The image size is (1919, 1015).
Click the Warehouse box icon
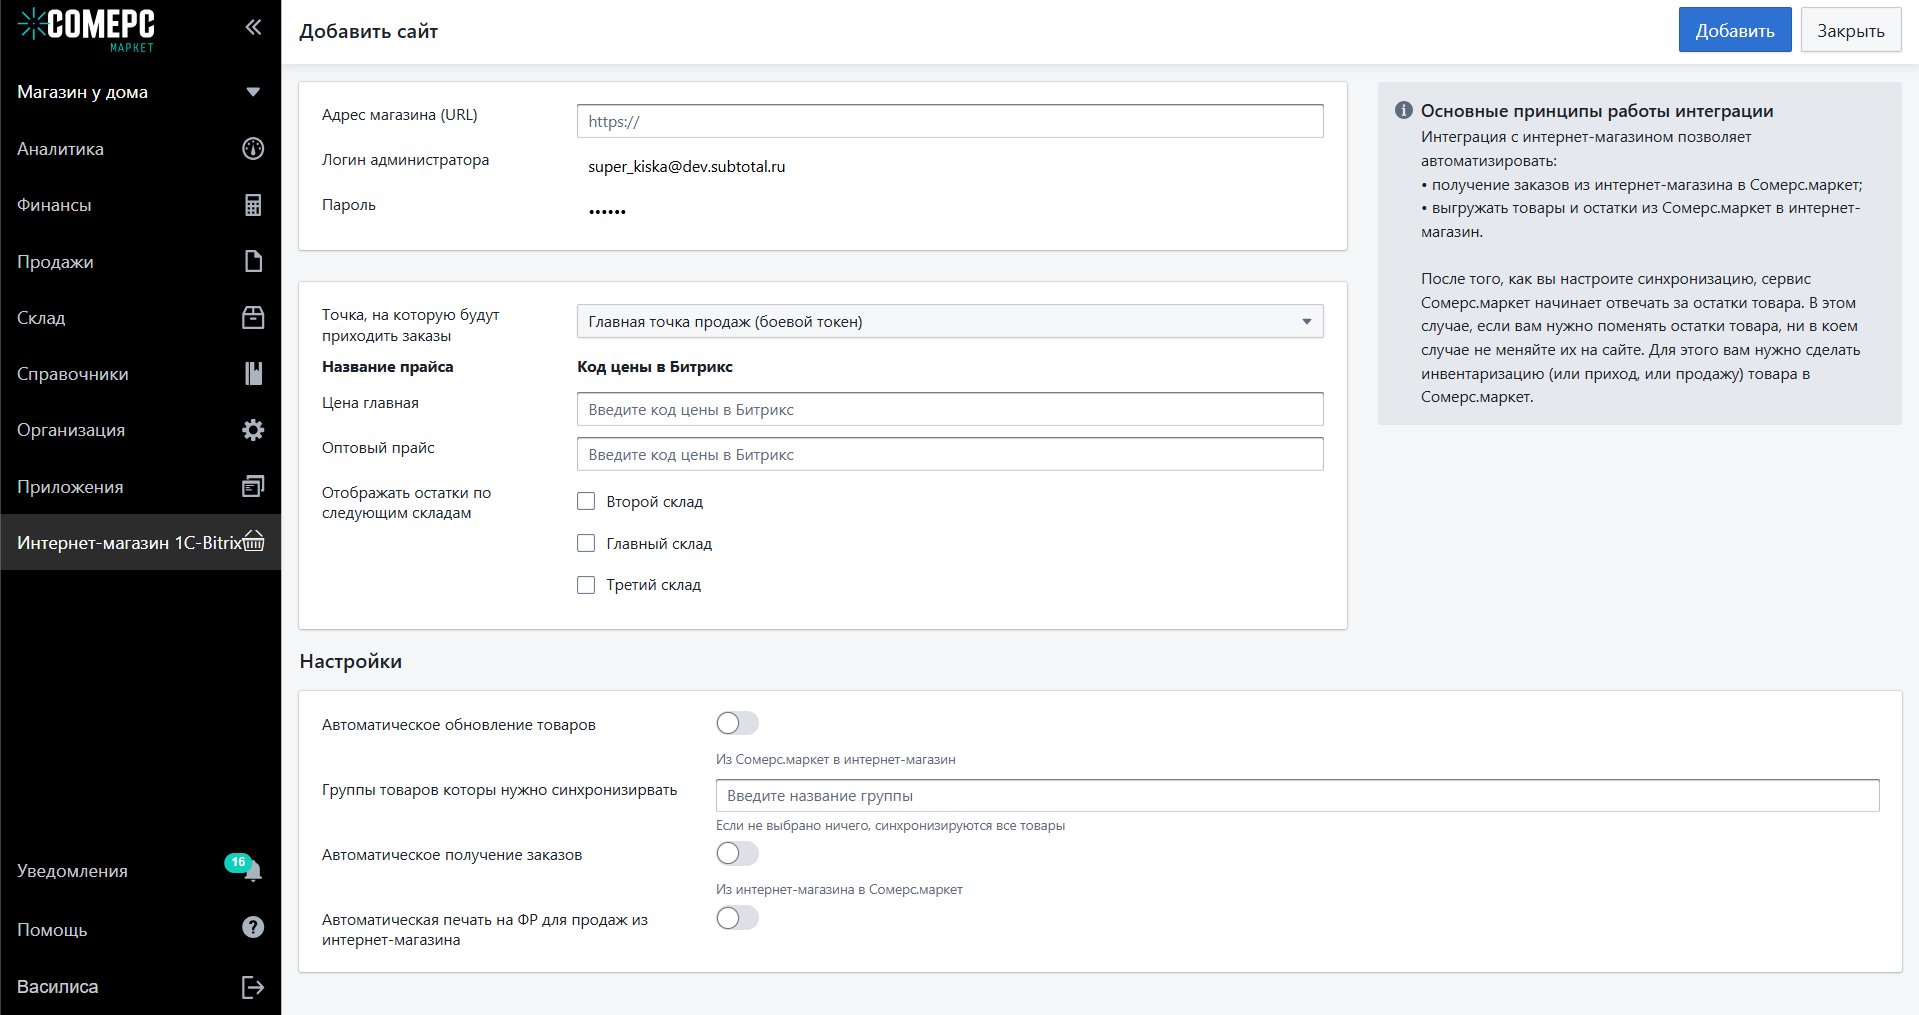click(x=253, y=318)
